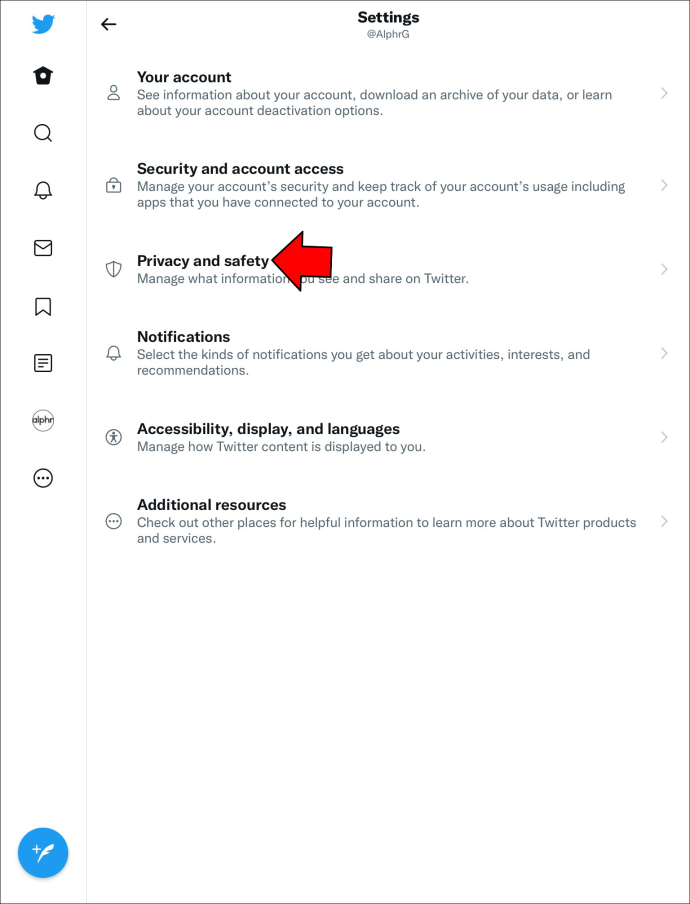Viewport: 690px width, 904px height.
Task: Expand chevron beside Additional resources
Action: (665, 522)
